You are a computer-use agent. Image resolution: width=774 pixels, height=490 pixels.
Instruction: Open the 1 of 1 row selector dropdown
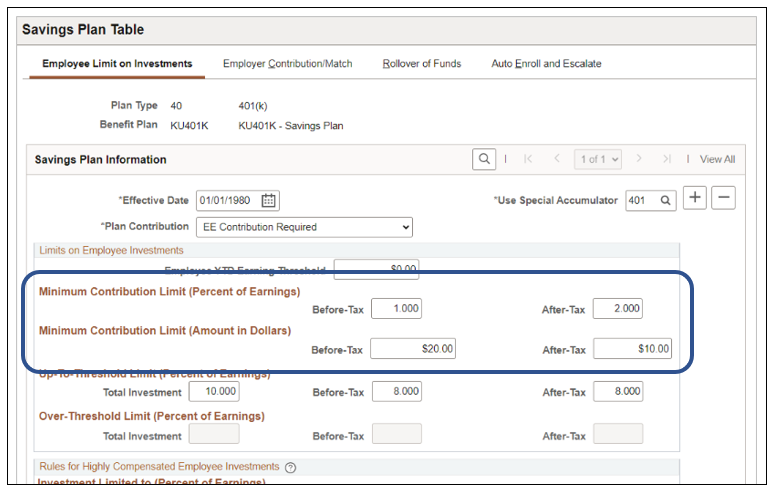coord(597,159)
